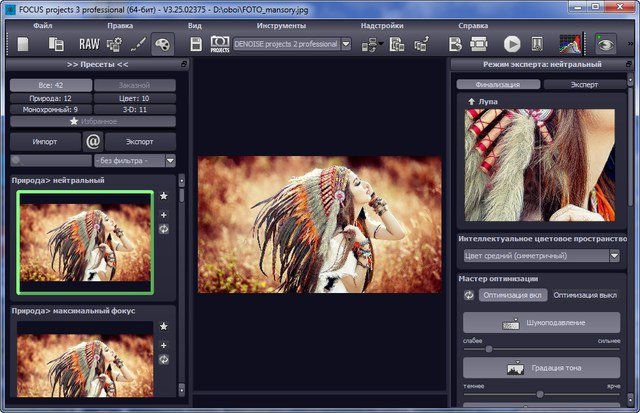Click the Импорт button
The width and height of the screenshot is (640, 413).
(45, 142)
